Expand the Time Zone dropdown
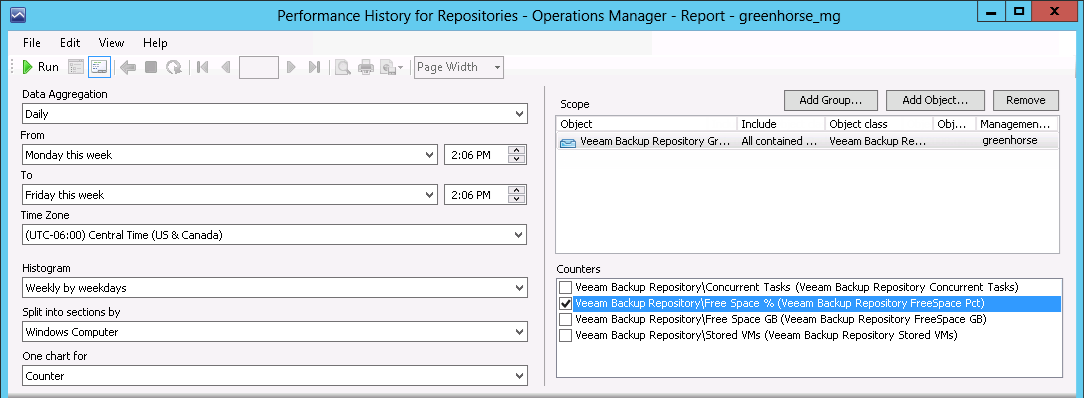This screenshot has width=1084, height=398. click(x=274, y=235)
